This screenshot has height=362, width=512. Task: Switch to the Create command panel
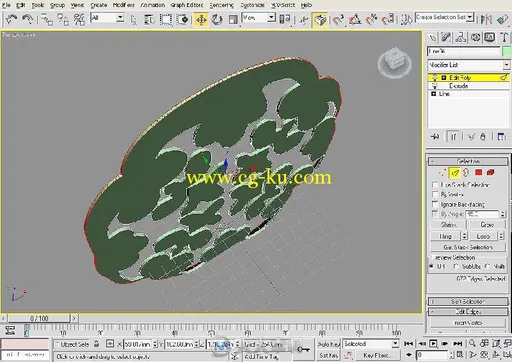coord(432,37)
